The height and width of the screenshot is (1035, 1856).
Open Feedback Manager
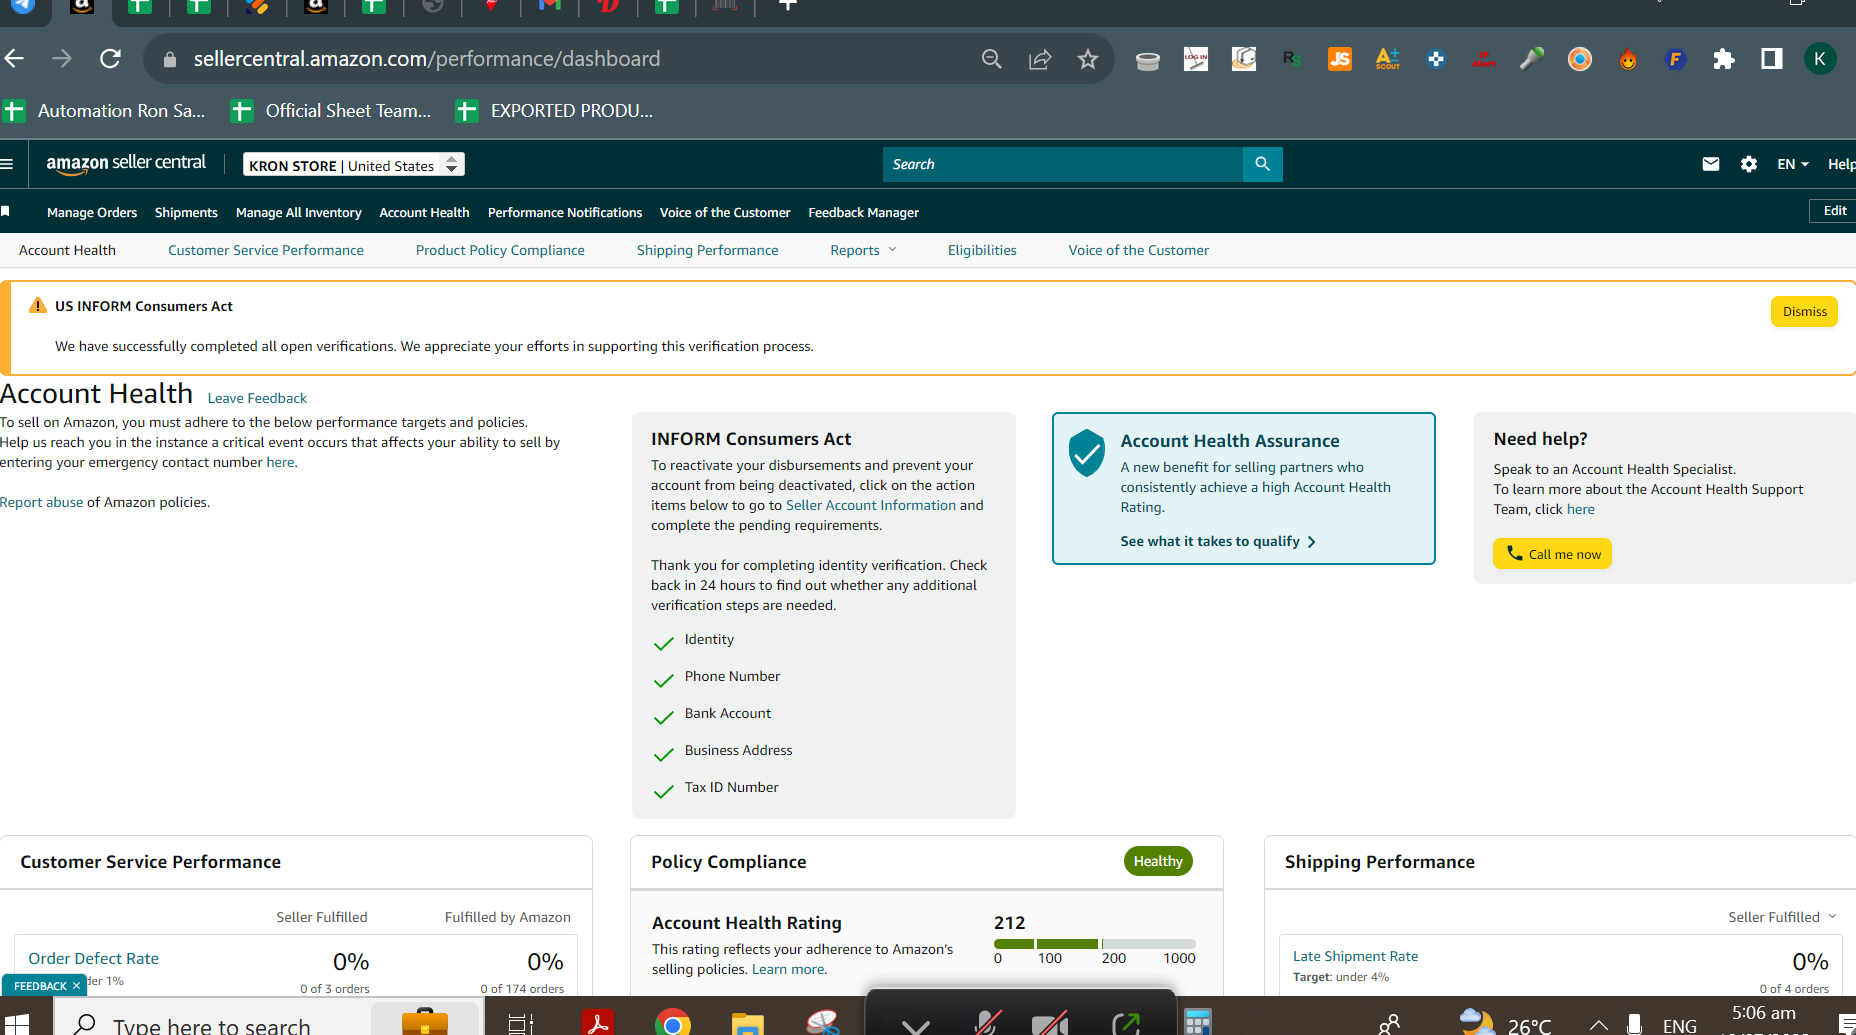864,212
